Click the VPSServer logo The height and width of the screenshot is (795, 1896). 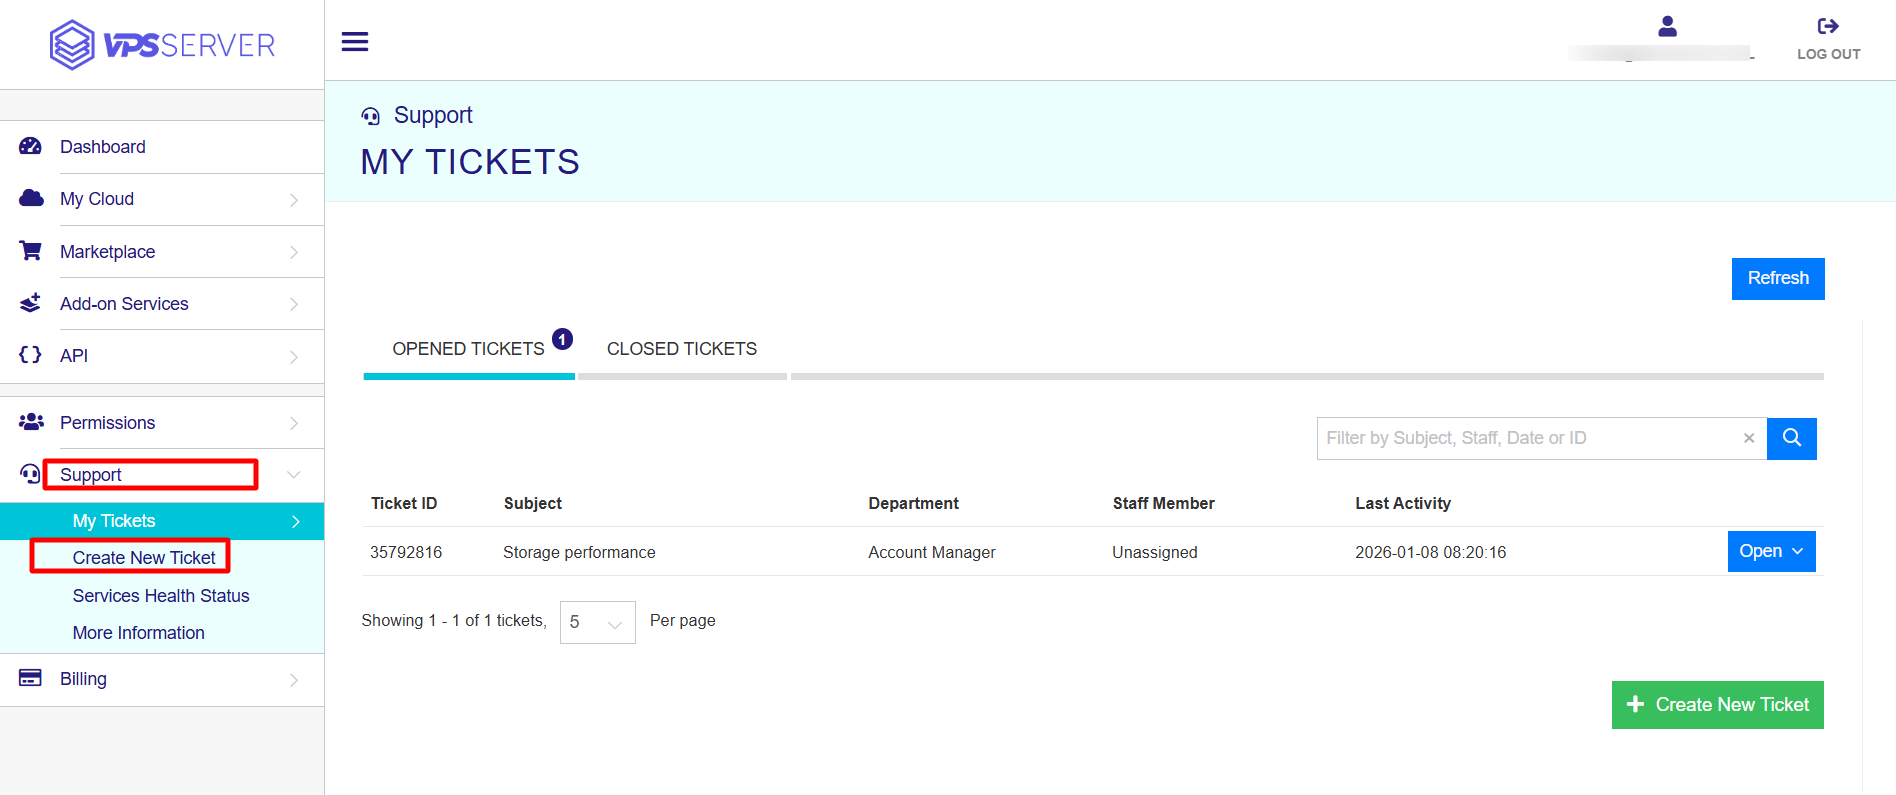(162, 45)
